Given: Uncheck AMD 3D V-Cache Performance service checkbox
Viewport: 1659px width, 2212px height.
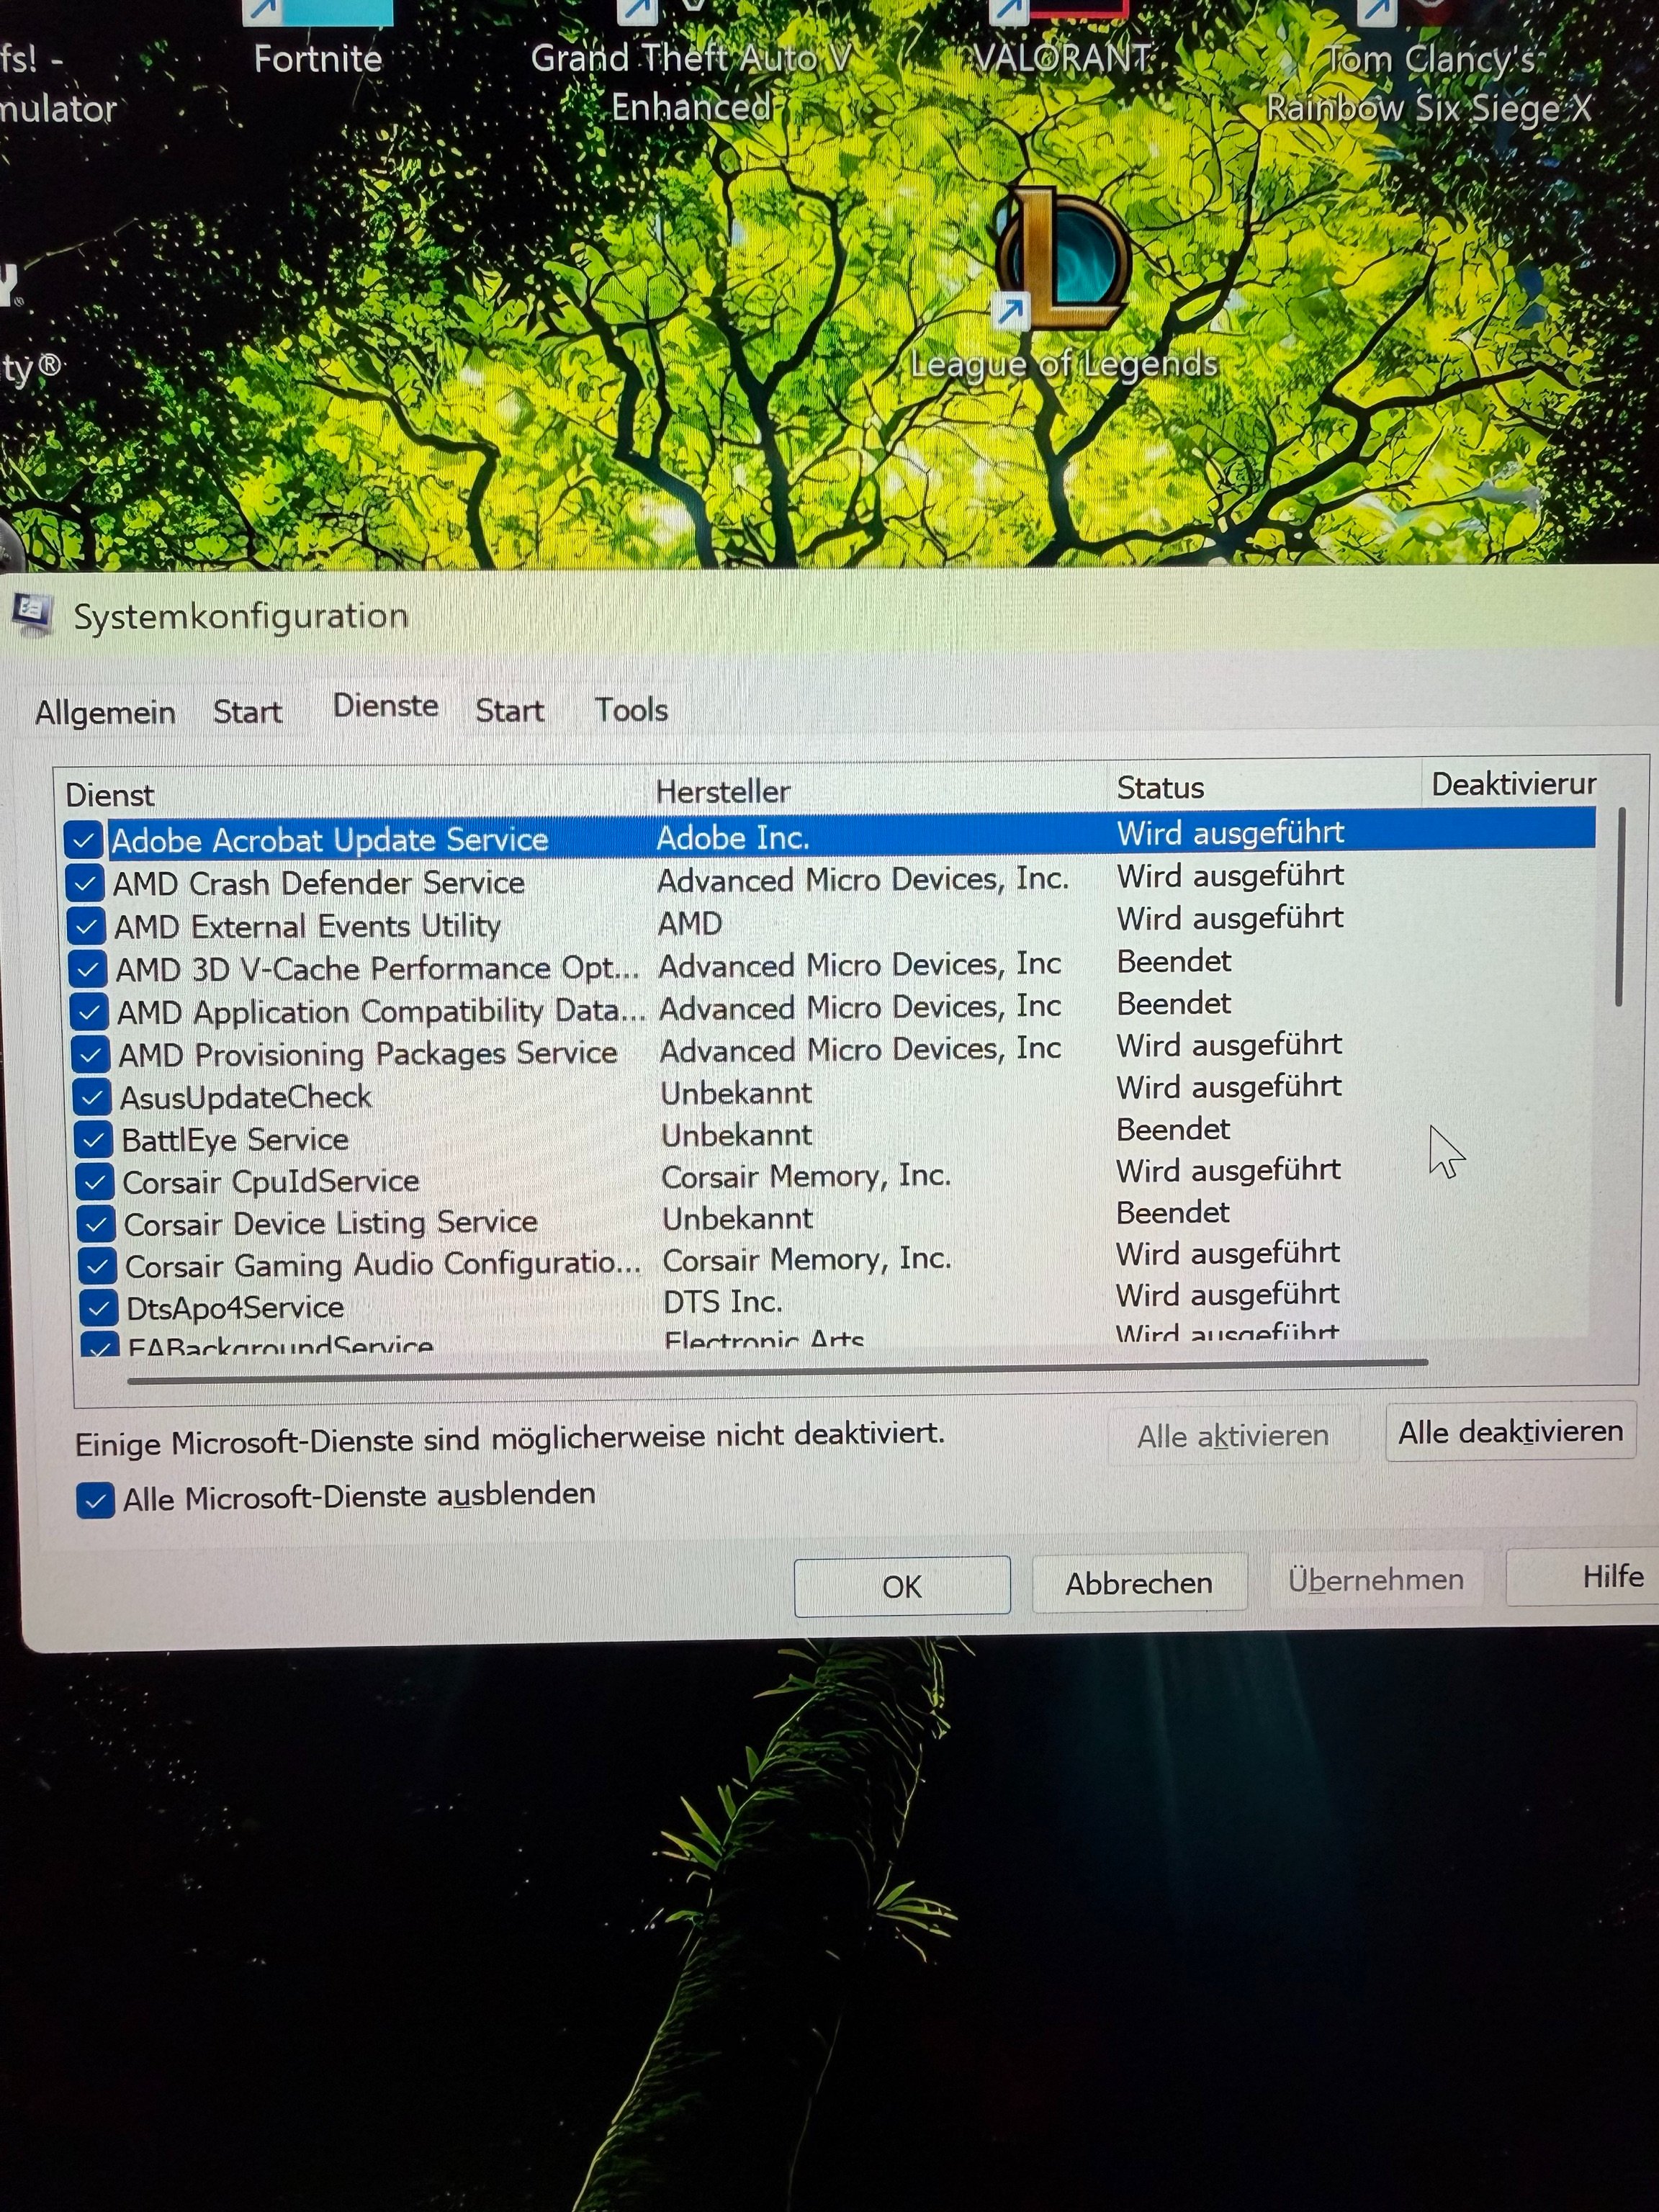Looking at the screenshot, I should pyautogui.click(x=88, y=969).
